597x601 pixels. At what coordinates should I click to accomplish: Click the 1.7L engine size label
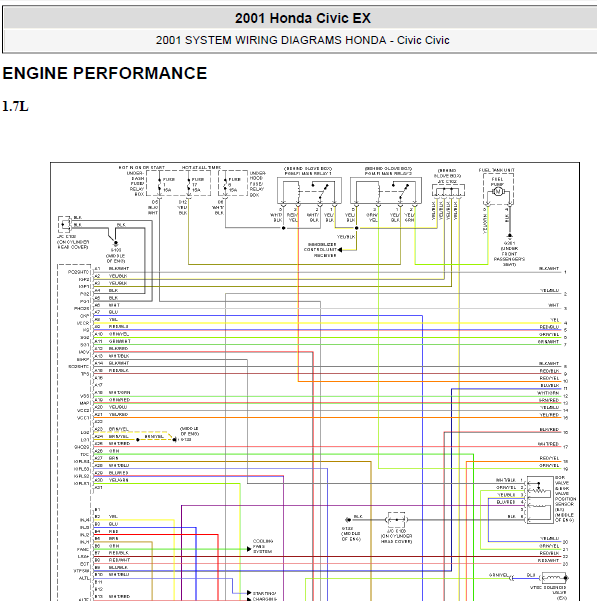15,106
